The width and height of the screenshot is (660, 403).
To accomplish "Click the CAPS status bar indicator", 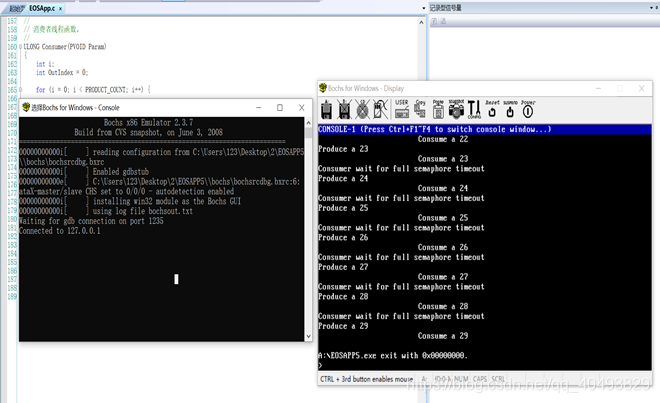I will tap(479, 379).
